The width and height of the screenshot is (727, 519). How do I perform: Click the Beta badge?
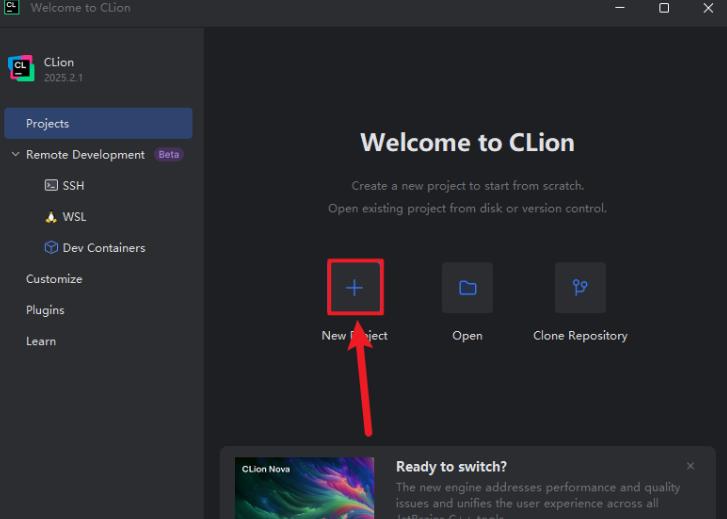(x=169, y=154)
